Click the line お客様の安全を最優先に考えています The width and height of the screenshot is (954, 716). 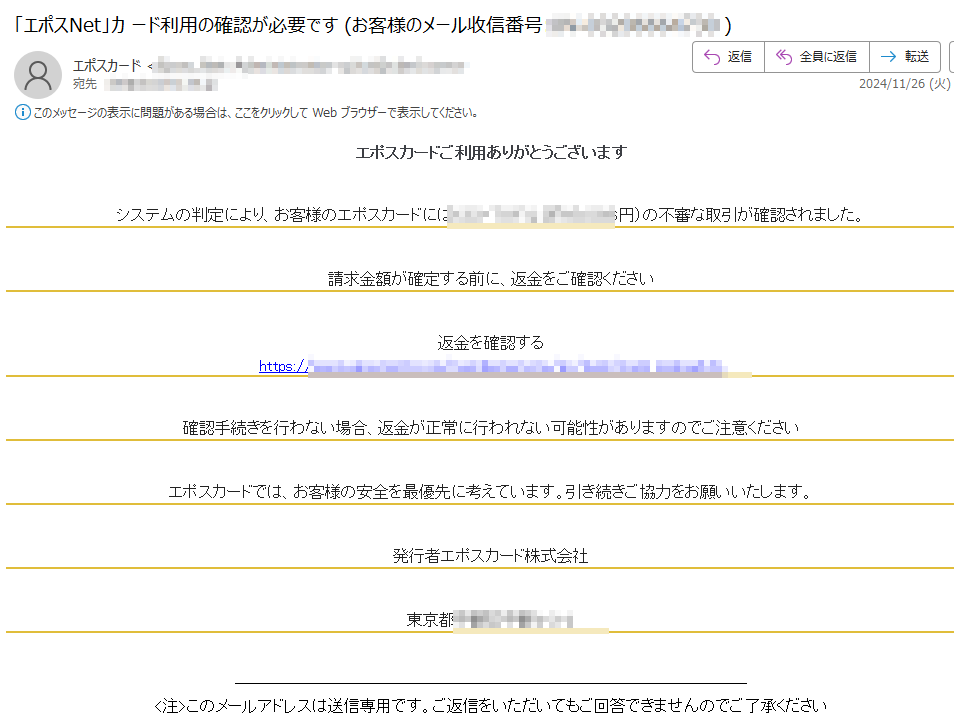coord(490,492)
